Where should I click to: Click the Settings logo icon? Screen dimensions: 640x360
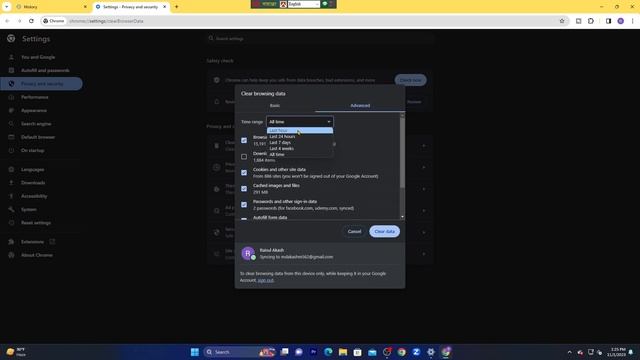click(11, 39)
